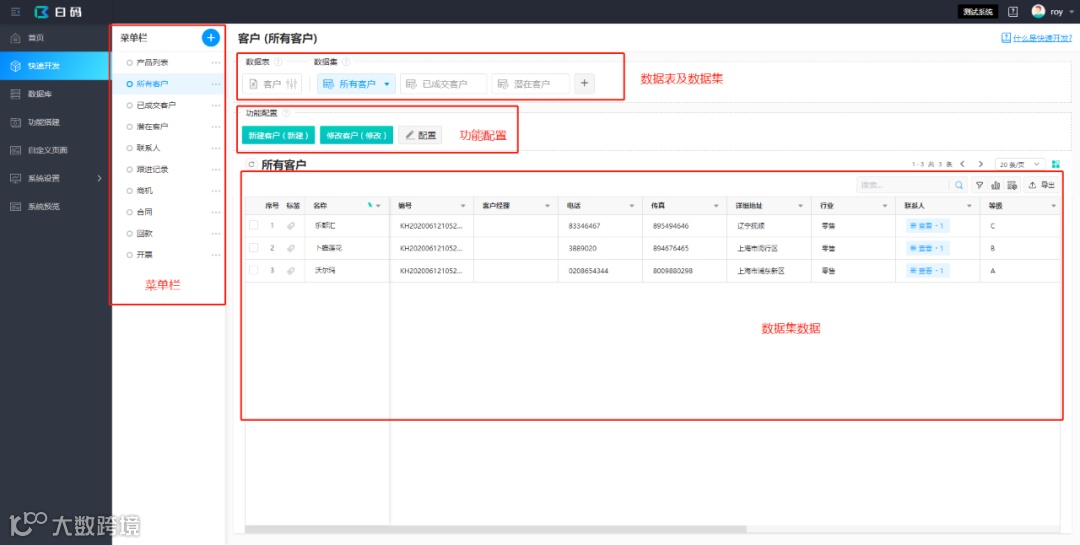
Task: Click the horizontal scrollbar under the table
Action: [496, 529]
